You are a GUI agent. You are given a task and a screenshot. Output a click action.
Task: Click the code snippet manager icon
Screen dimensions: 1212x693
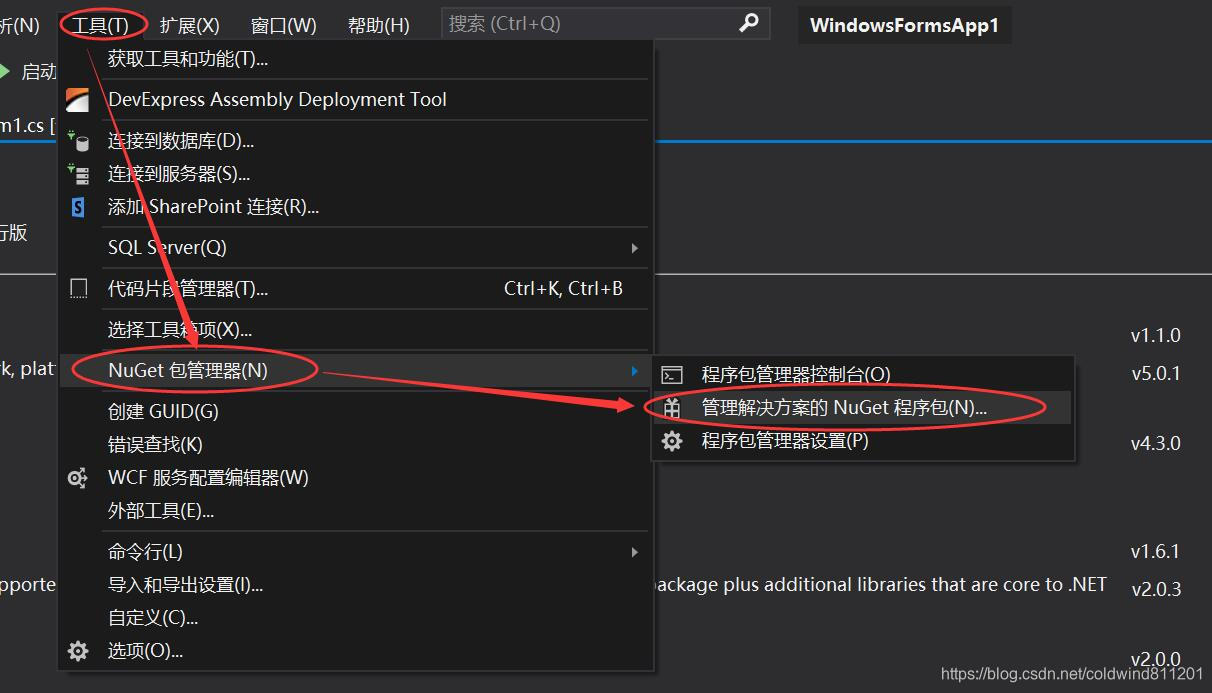[x=78, y=289]
